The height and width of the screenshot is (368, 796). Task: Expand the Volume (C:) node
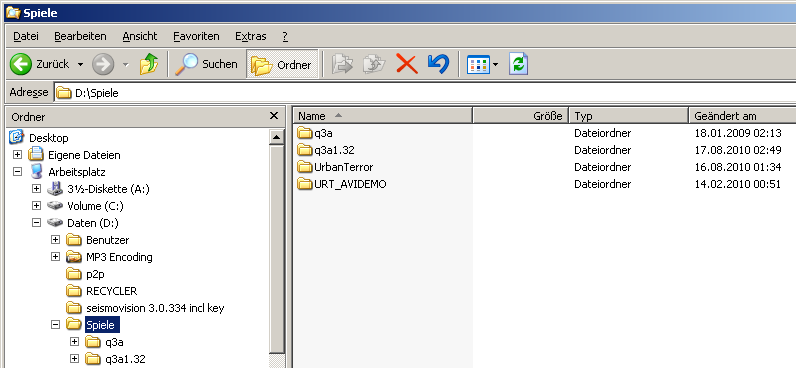click(x=37, y=206)
